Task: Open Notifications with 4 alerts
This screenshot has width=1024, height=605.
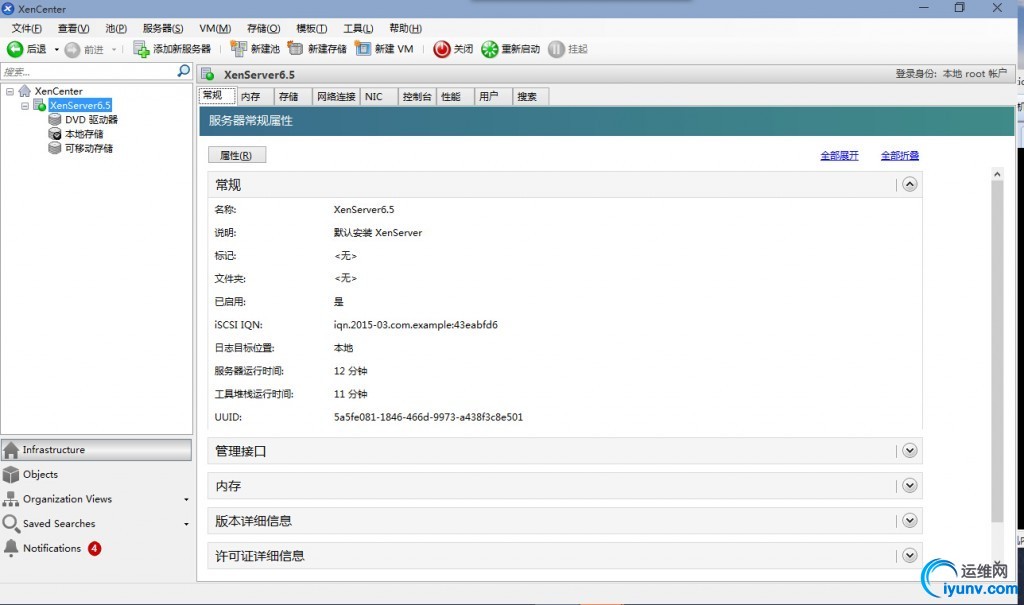Action: point(97,548)
